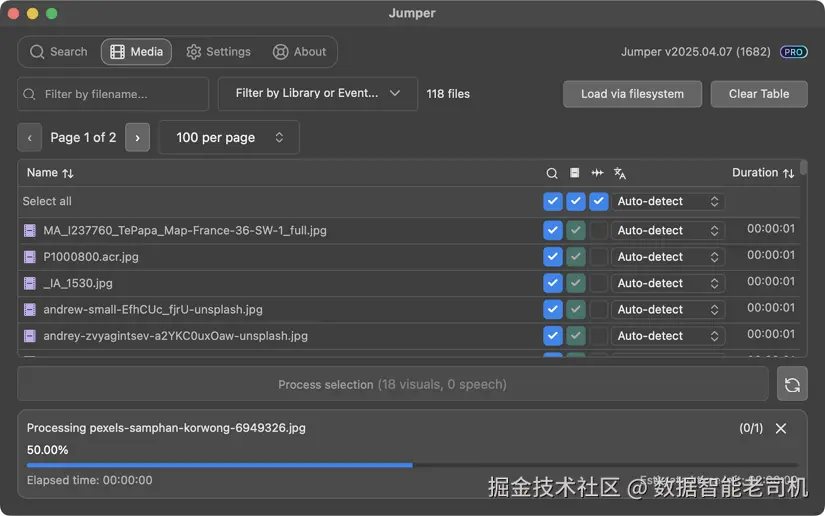Toggle speech checkbox for P1000800.acr.jpg
Image resolution: width=825 pixels, height=516 pixels.
[x=599, y=257]
